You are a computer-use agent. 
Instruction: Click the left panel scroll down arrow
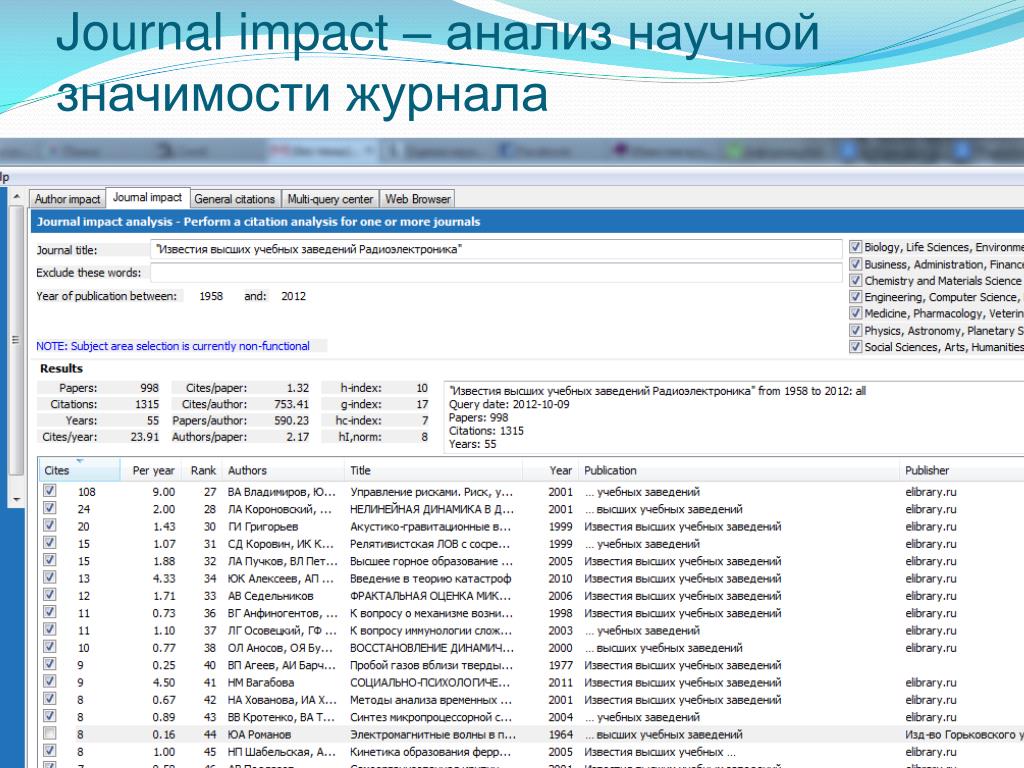click(17, 500)
